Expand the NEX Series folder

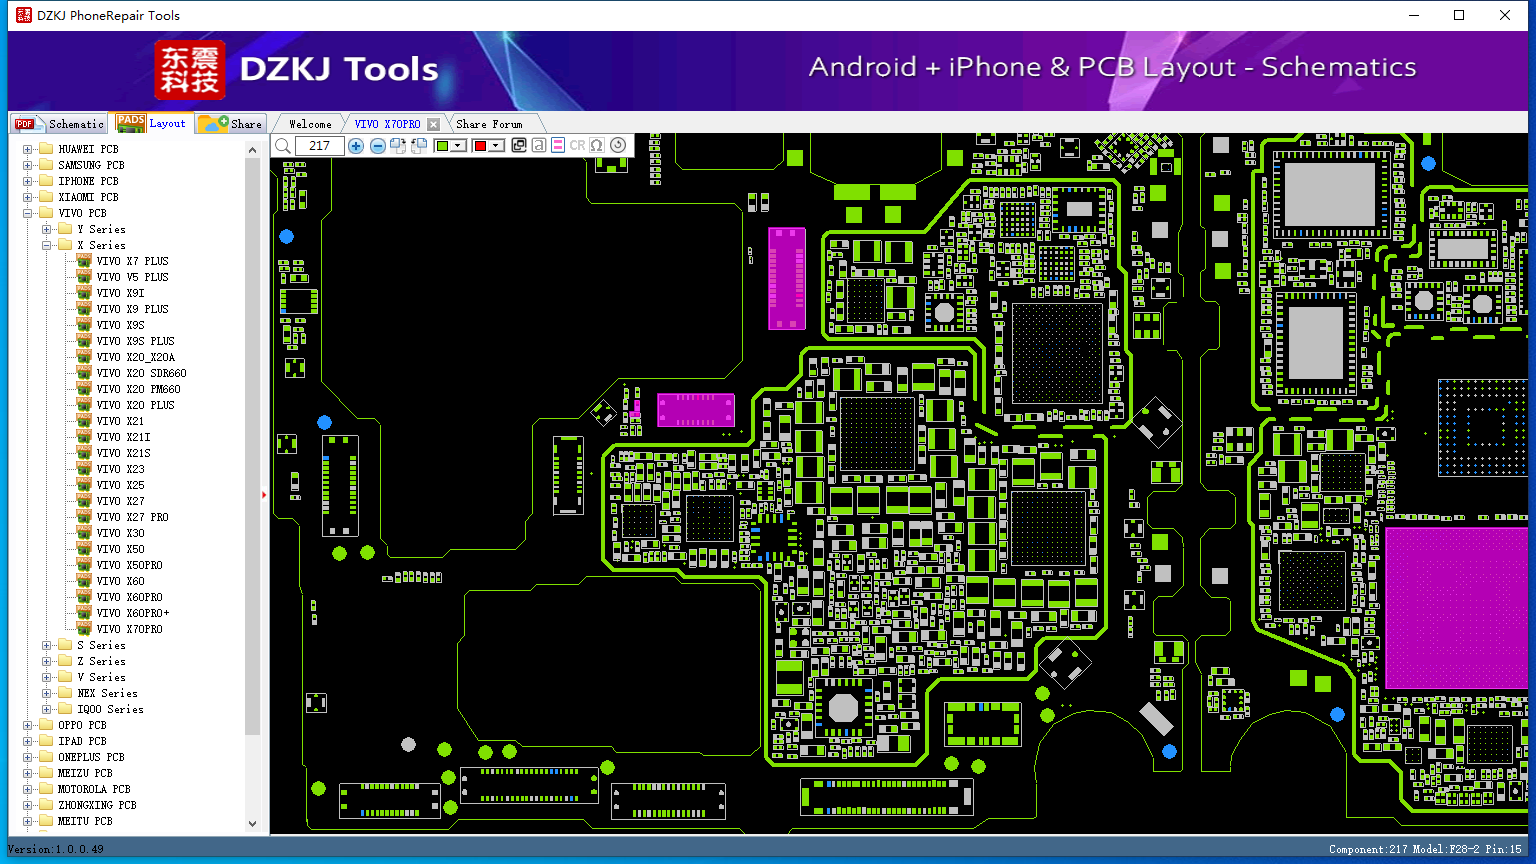point(47,693)
